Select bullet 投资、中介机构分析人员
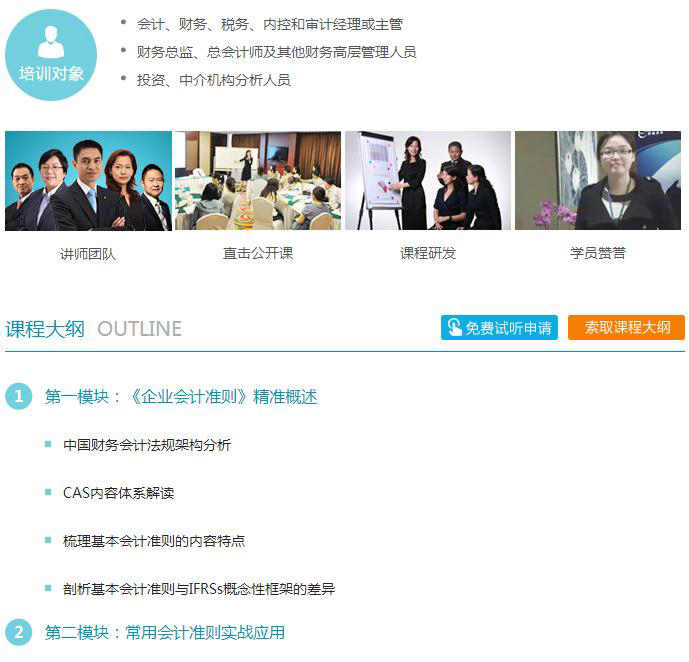689x662 pixels. [214, 80]
